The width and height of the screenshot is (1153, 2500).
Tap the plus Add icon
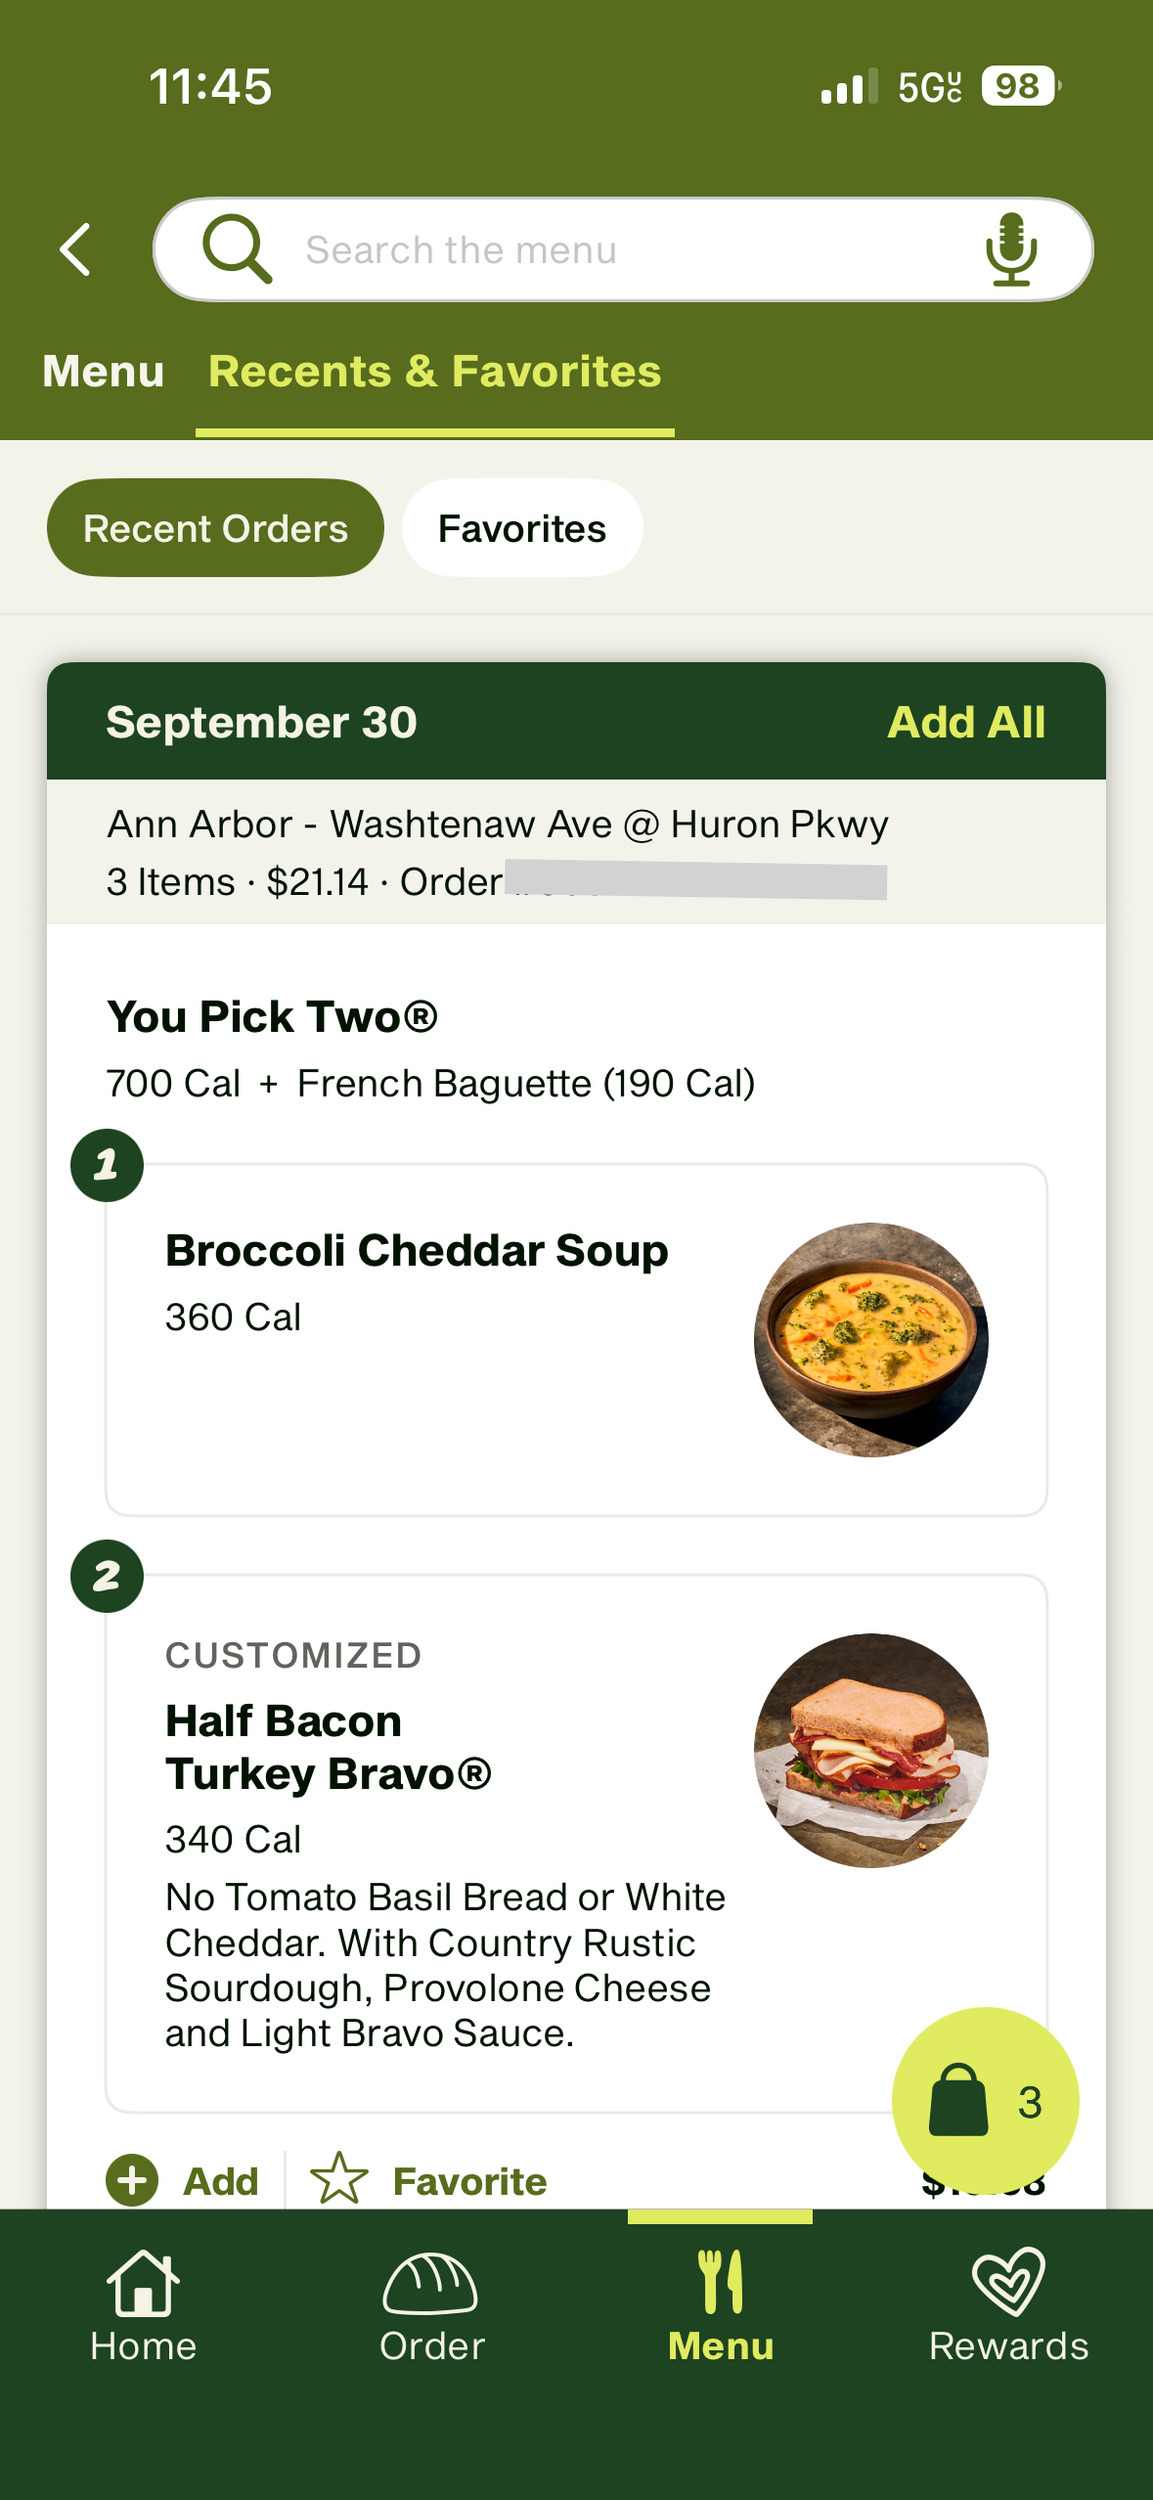coord(132,2180)
